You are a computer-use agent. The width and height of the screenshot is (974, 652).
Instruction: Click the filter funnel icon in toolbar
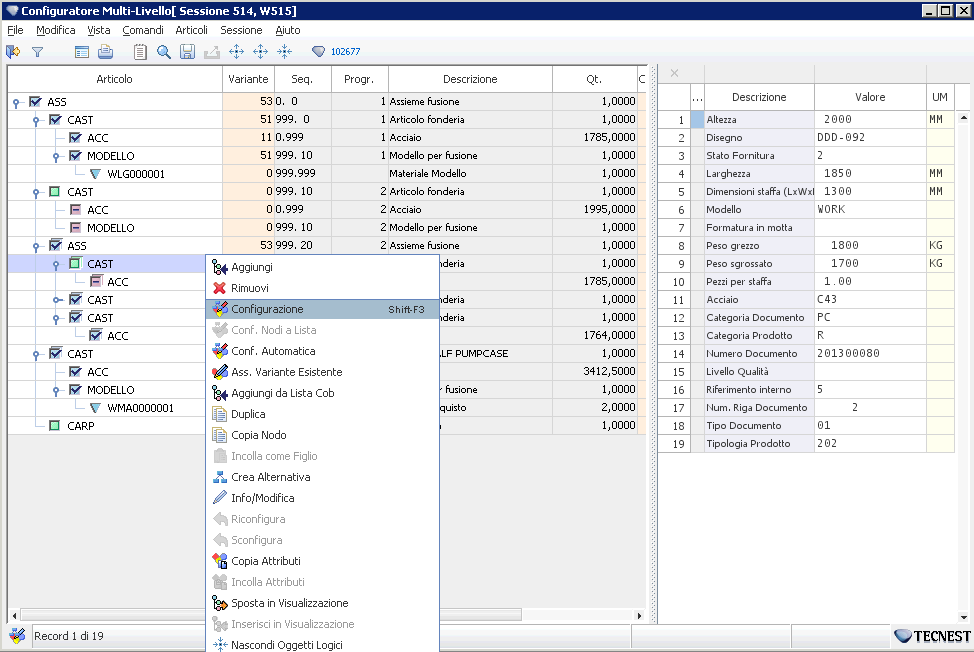coord(38,52)
